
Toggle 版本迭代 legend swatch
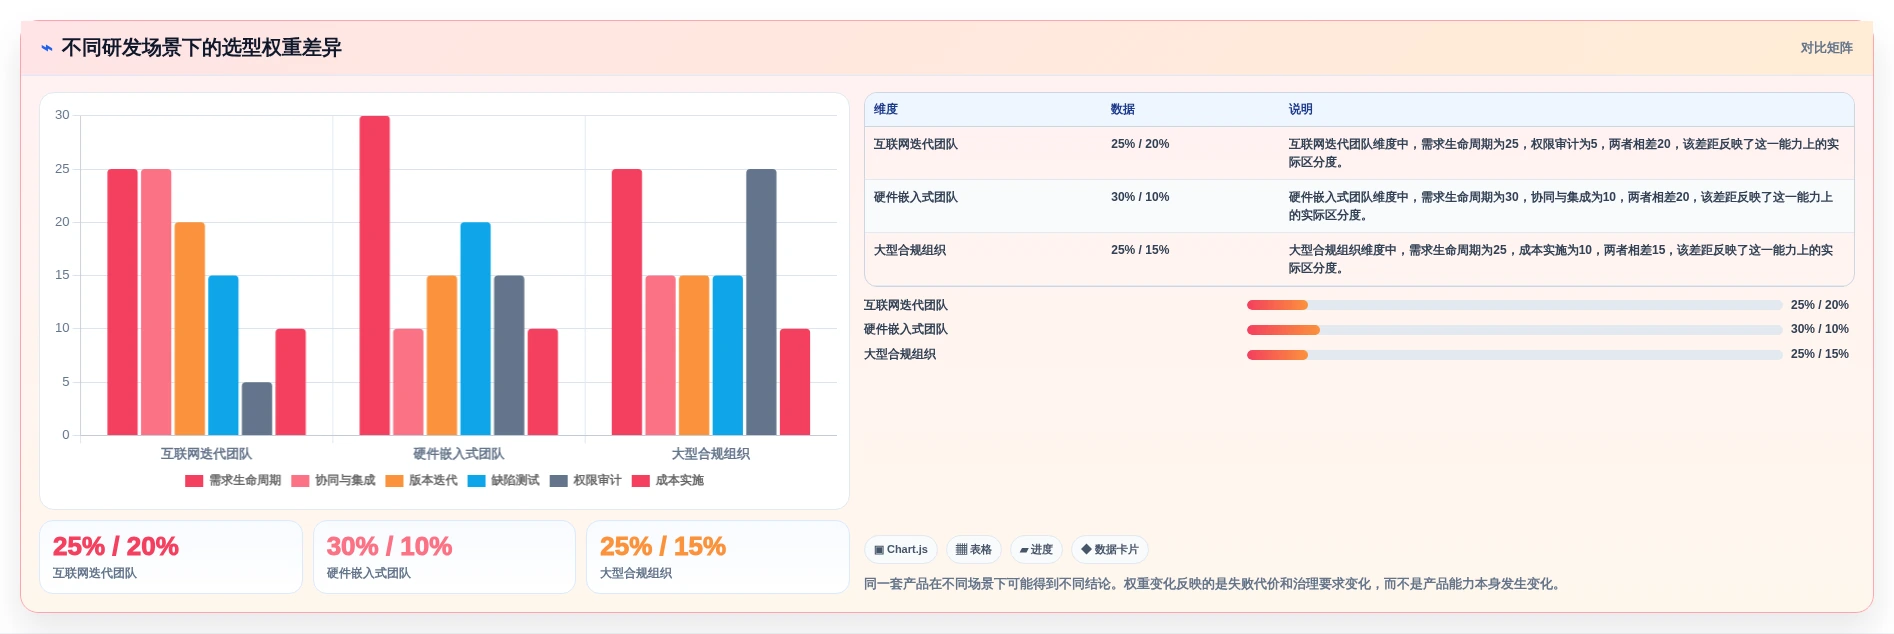pos(394,481)
